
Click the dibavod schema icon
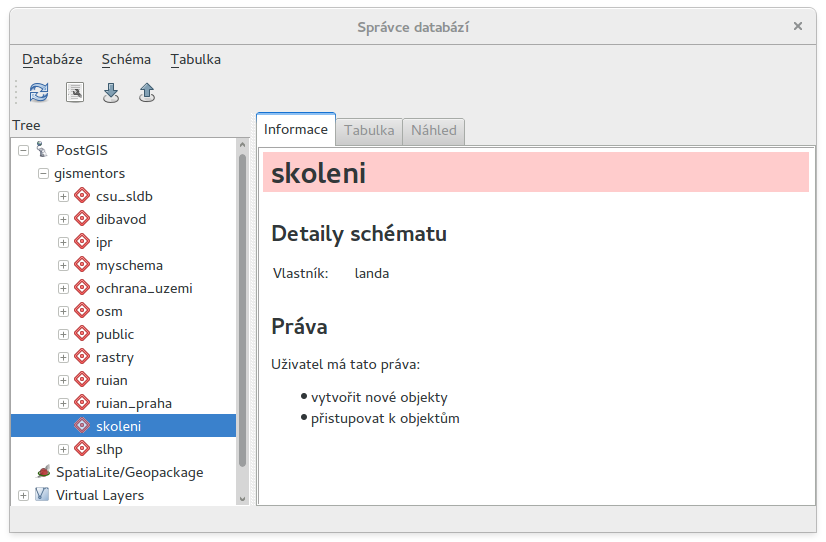(82, 219)
